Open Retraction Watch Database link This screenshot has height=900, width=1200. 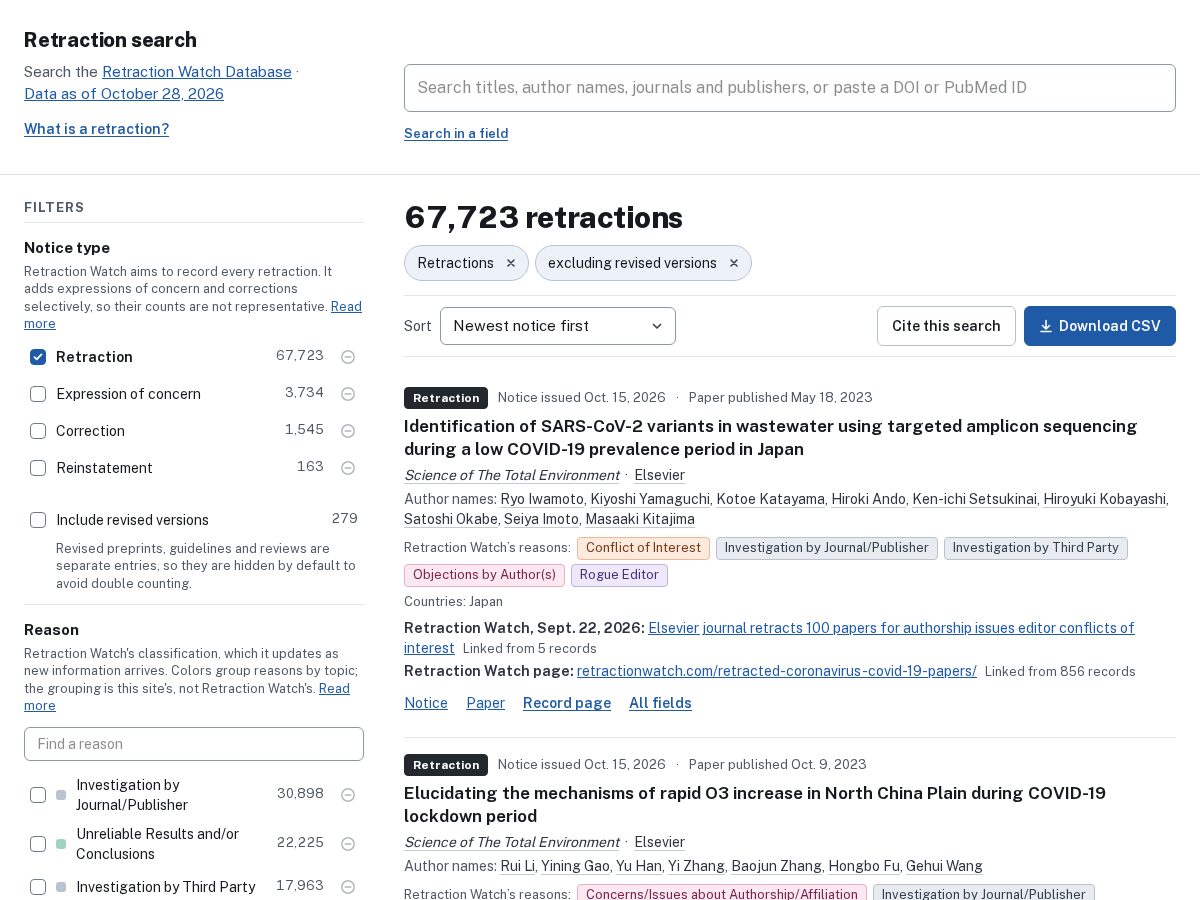(197, 72)
